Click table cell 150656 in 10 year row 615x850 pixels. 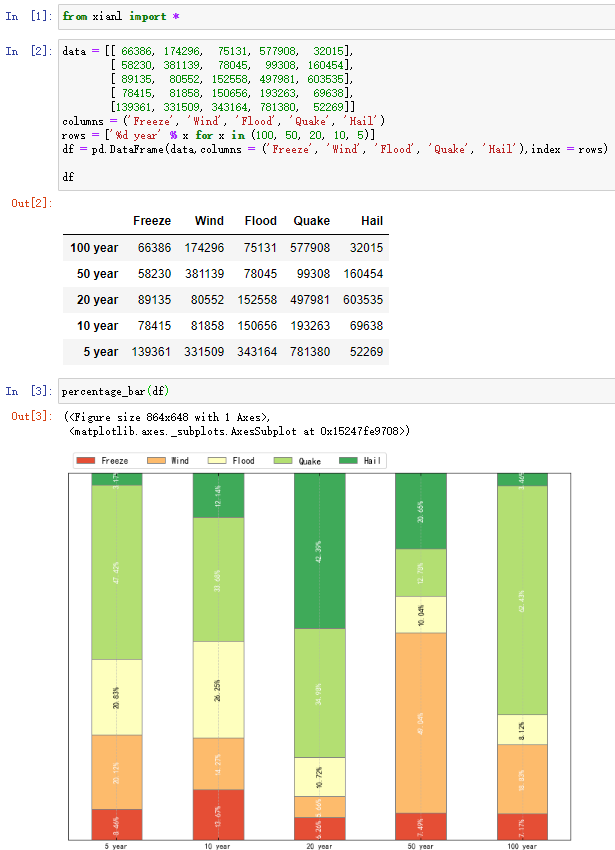pyautogui.click(x=257, y=326)
